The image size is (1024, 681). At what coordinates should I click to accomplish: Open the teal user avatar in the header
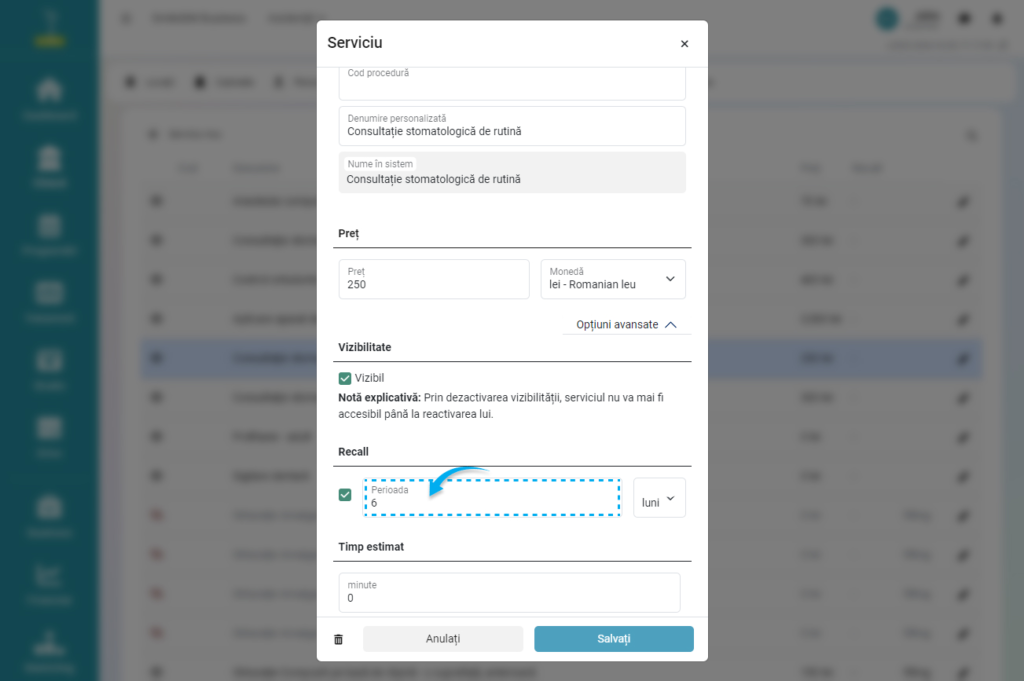[886, 18]
